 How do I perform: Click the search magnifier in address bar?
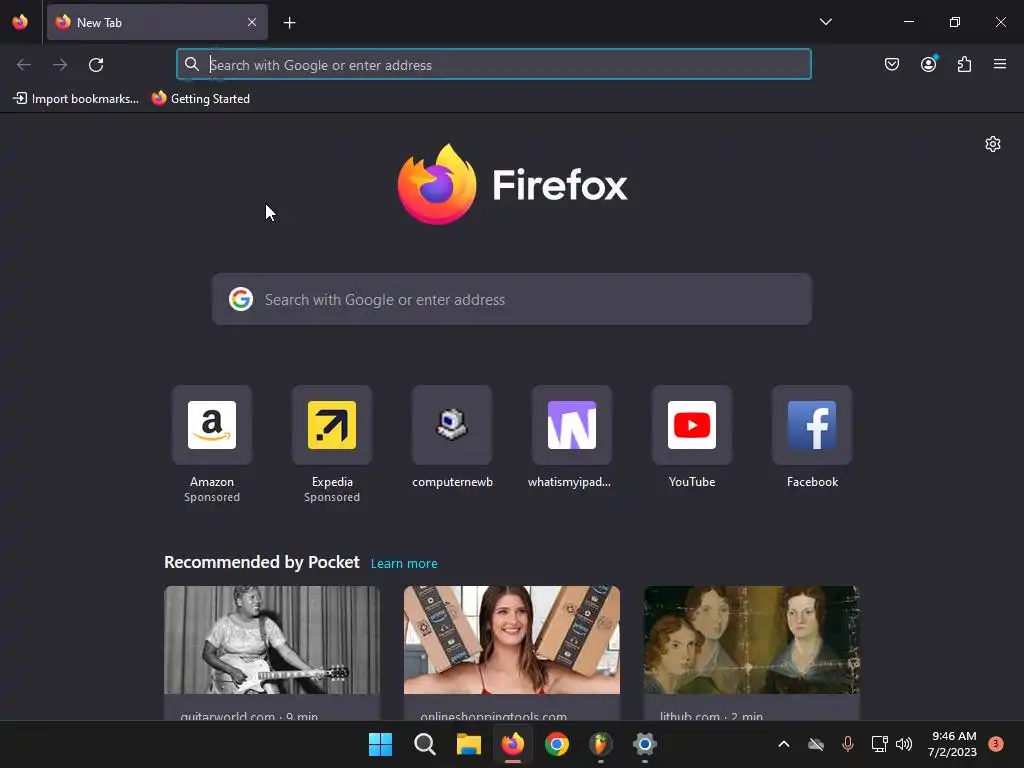tap(191, 64)
